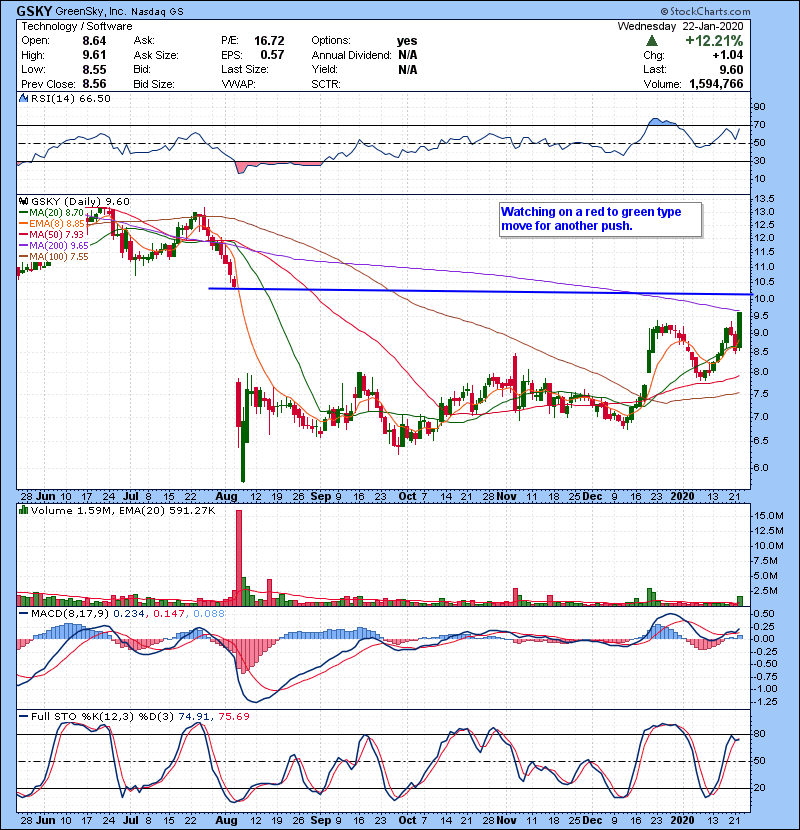Click the Annual Dividend label
This screenshot has width=800, height=830.
coord(352,55)
